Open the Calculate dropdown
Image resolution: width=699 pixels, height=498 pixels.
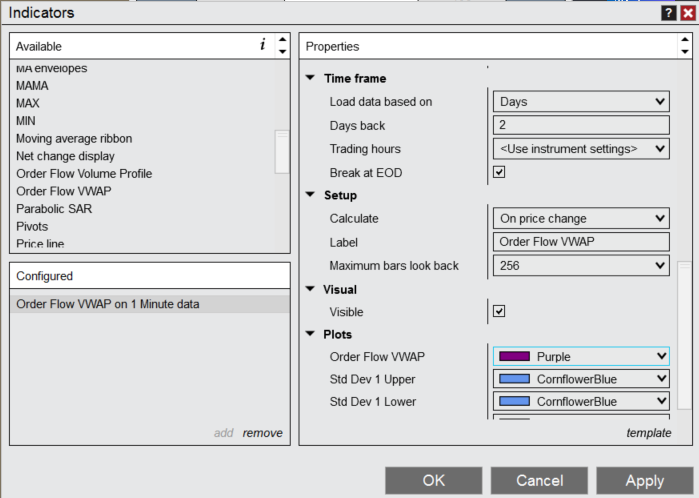(x=581, y=218)
